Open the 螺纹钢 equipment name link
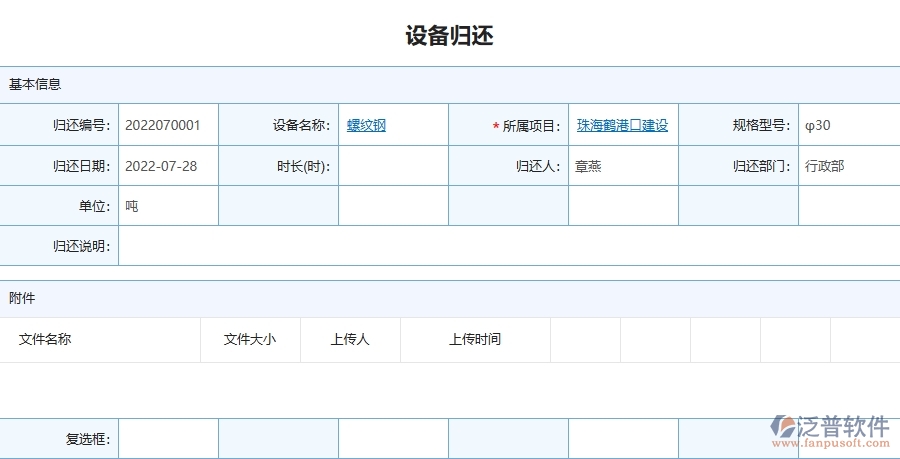900x459 pixels. [x=366, y=125]
